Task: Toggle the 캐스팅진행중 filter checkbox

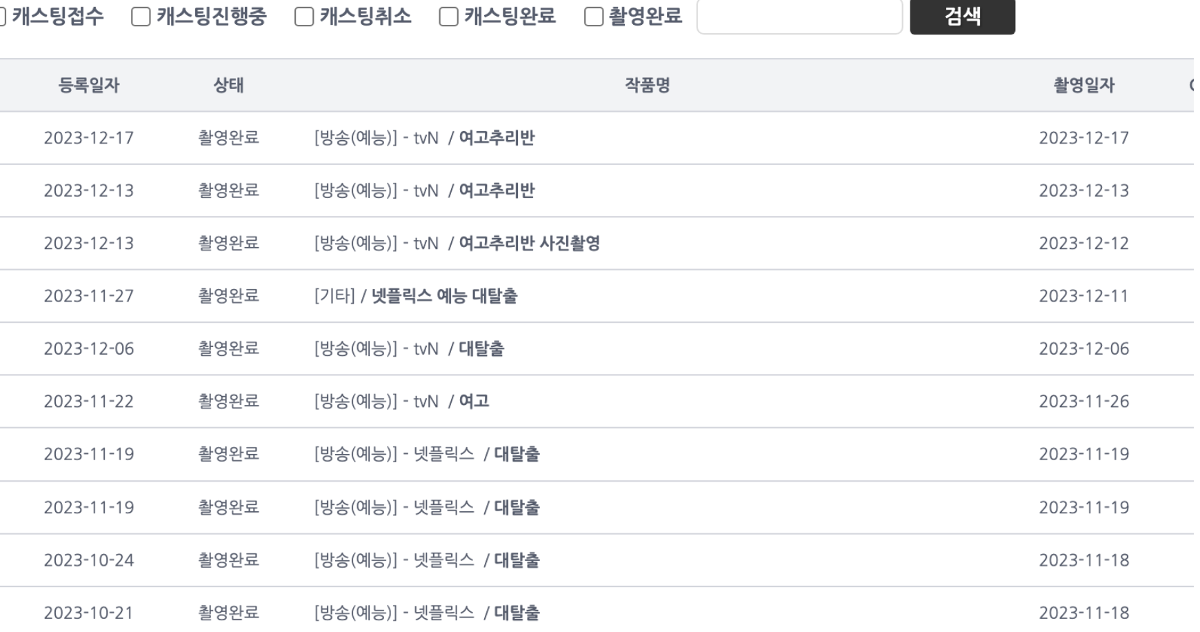Action: pyautogui.click(x=141, y=17)
